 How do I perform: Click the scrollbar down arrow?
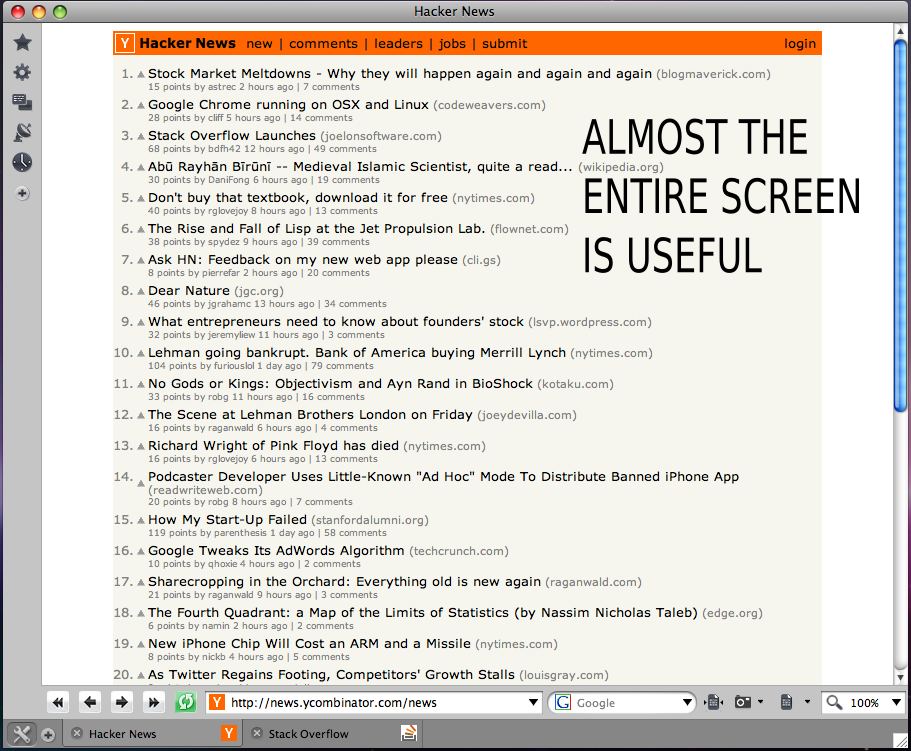901,677
